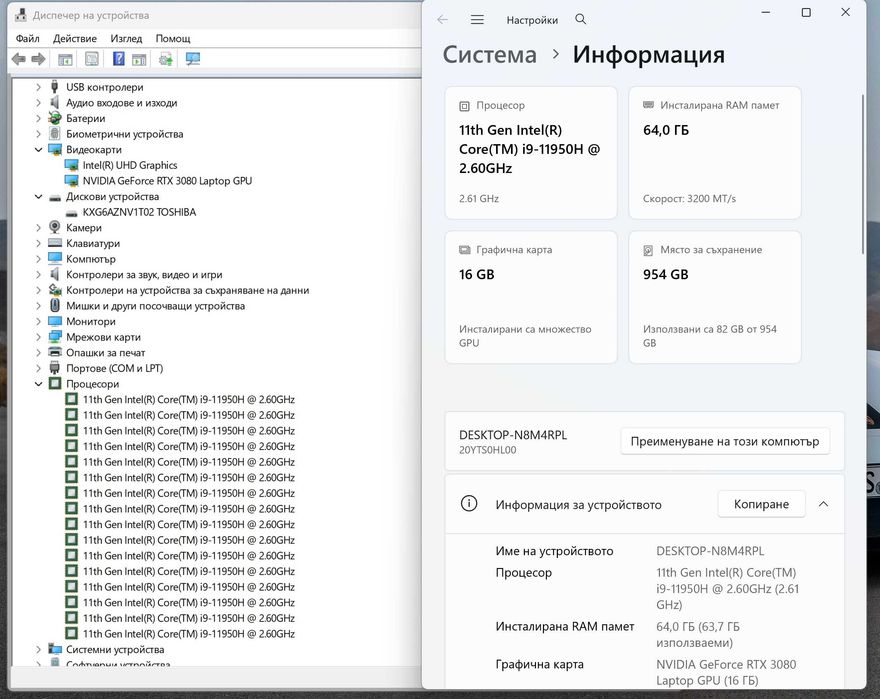Click the device information circle-i icon
880x699 pixels.
tap(469, 504)
